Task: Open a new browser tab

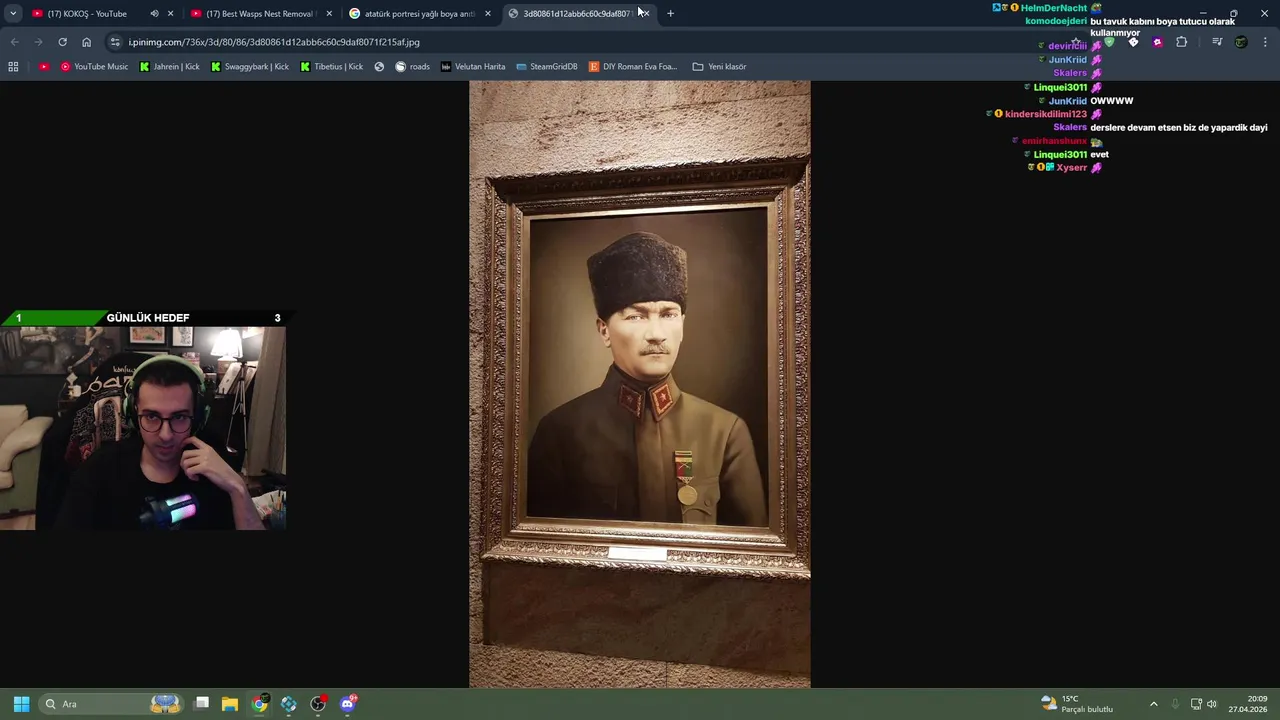Action: click(x=670, y=13)
